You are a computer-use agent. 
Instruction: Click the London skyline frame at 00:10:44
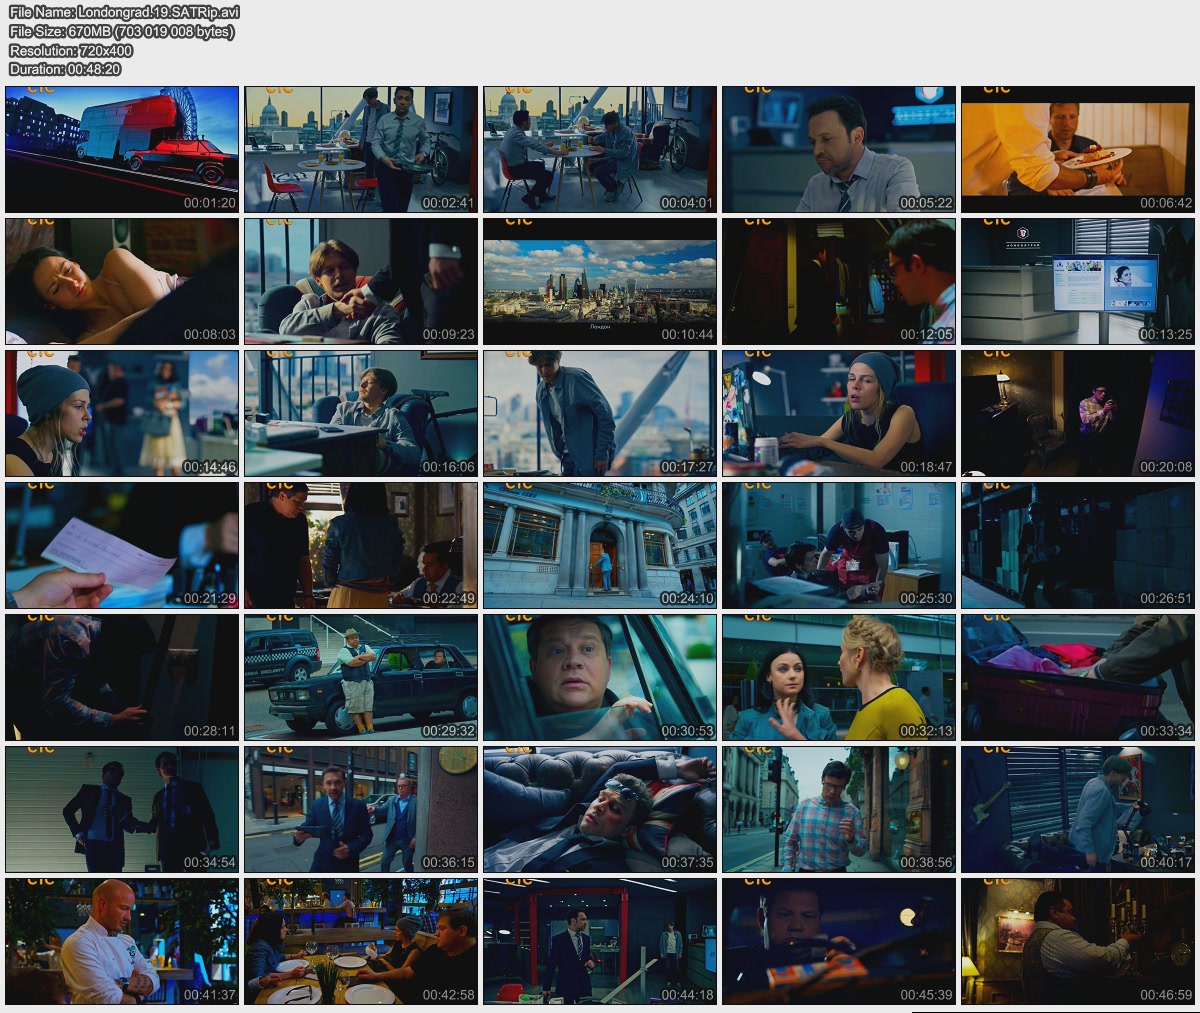(x=600, y=281)
